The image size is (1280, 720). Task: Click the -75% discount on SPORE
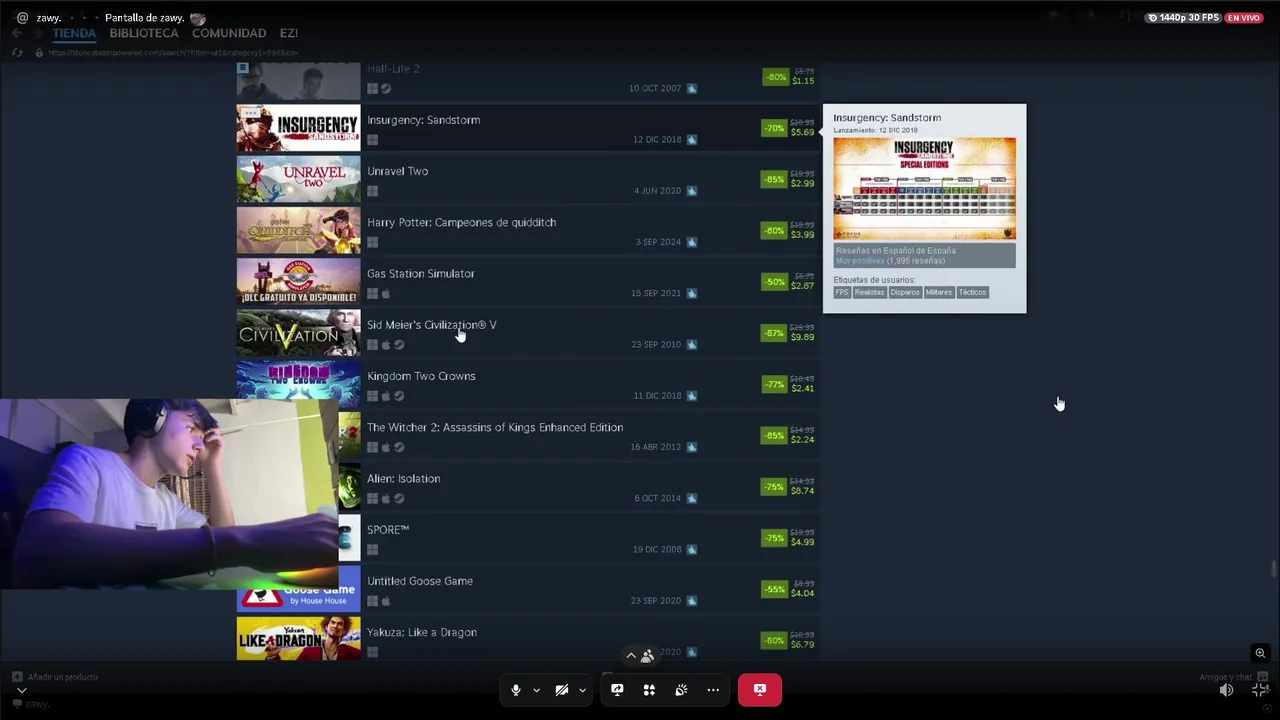pyautogui.click(x=774, y=538)
